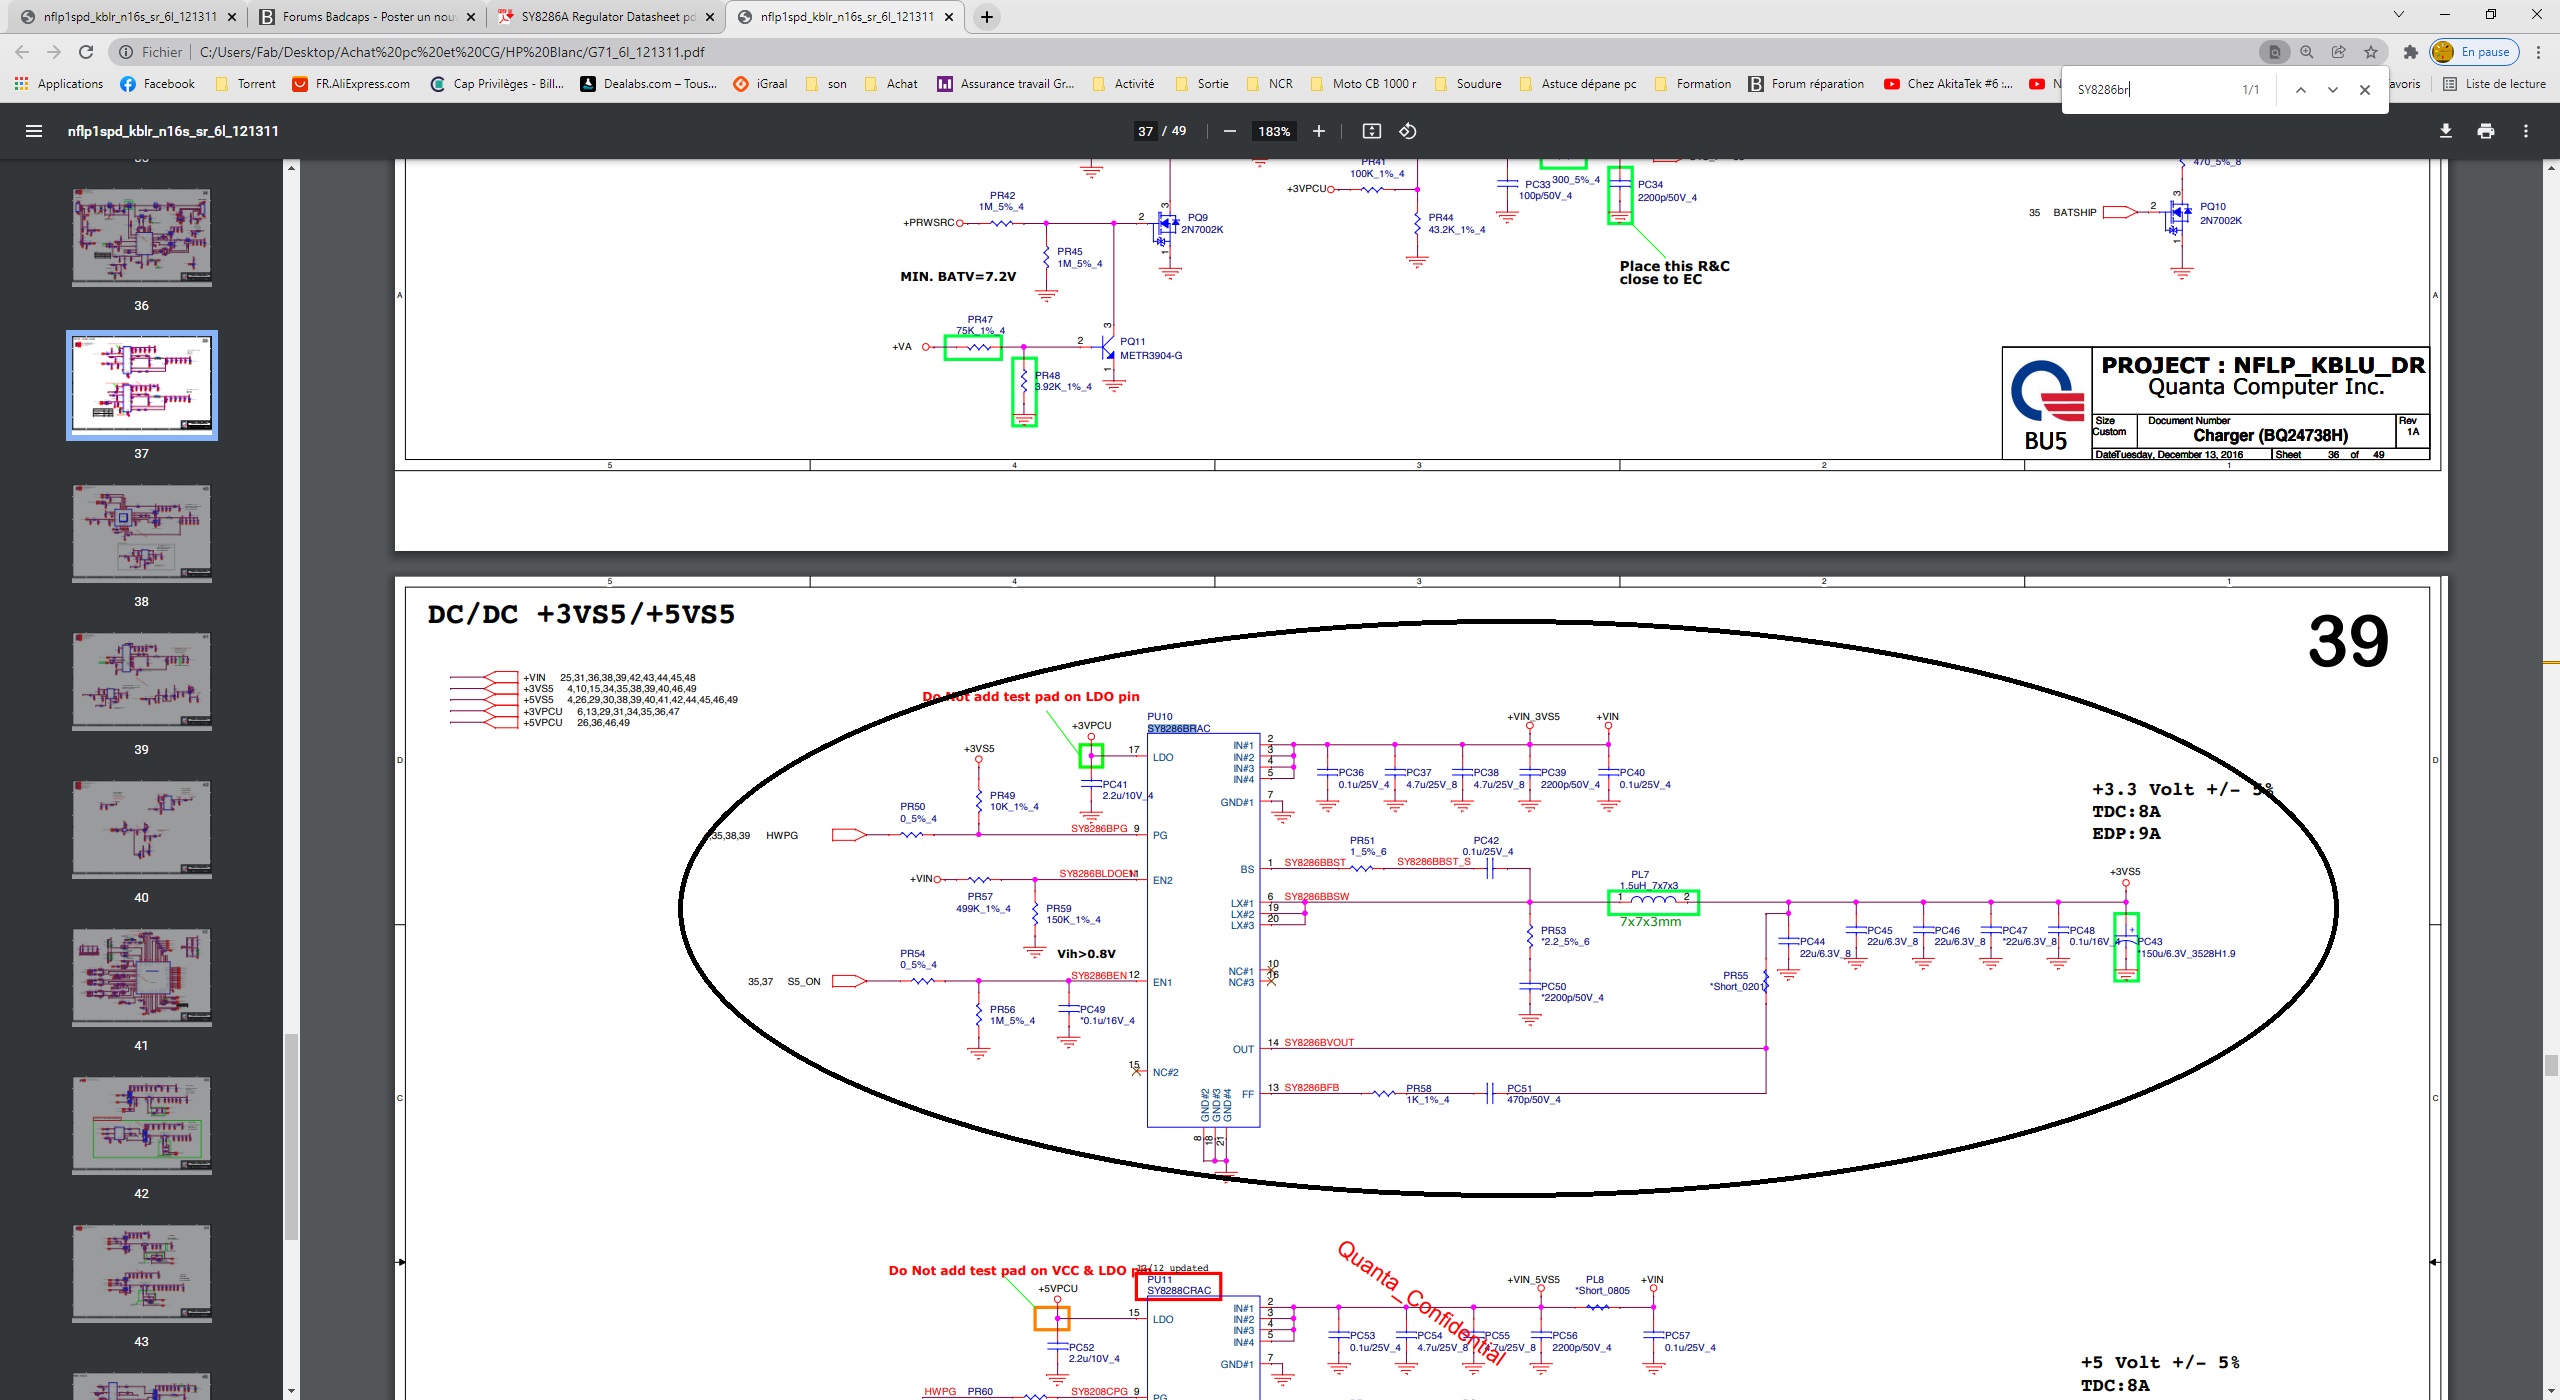This screenshot has width=2560, height=1400.
Task: Rotate the PDF counterclockwise
Action: [x=1408, y=131]
